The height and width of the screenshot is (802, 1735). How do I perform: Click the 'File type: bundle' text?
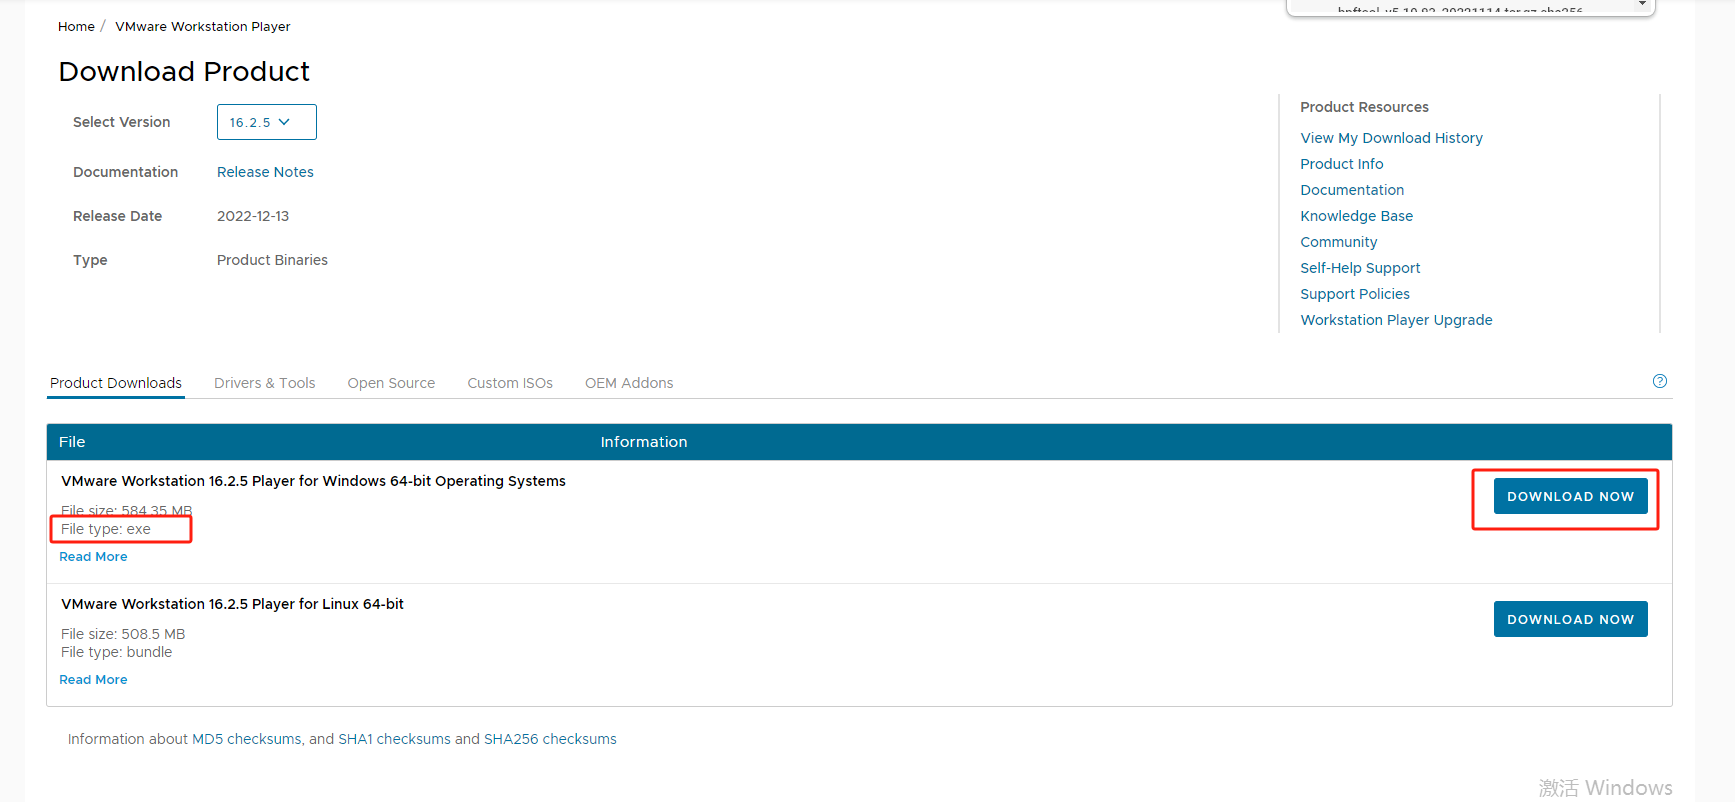point(116,652)
